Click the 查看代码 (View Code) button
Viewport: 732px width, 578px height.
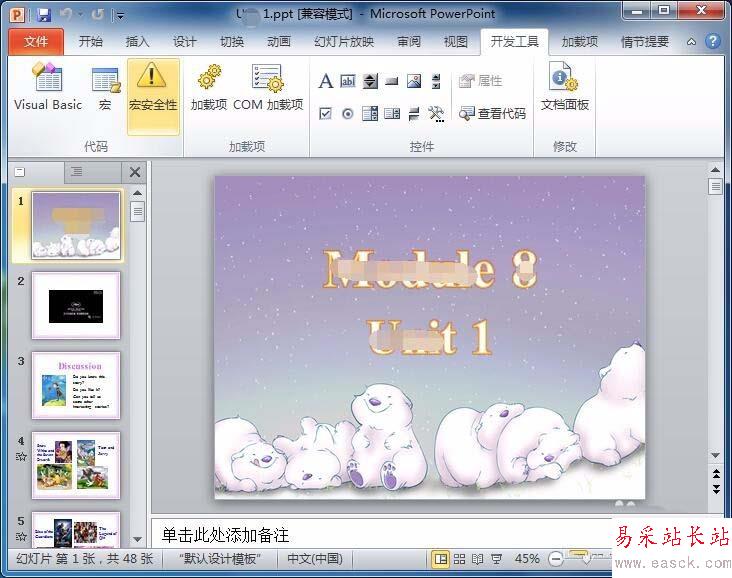492,114
